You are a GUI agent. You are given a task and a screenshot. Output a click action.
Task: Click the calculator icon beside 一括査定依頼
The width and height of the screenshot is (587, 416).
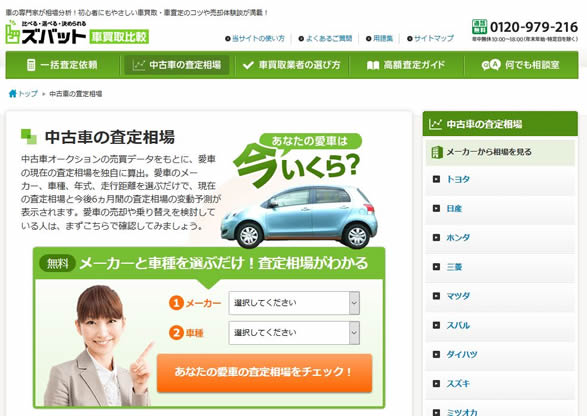[x=31, y=65]
